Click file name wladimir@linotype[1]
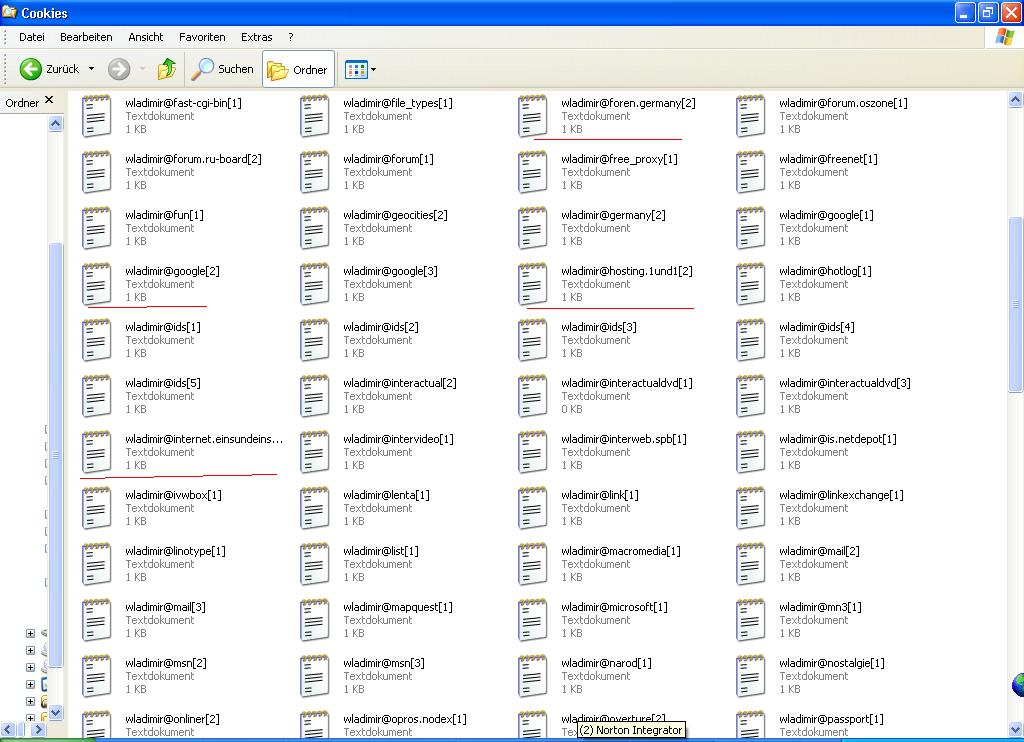Viewport: 1024px width, 742px height. click(x=176, y=551)
